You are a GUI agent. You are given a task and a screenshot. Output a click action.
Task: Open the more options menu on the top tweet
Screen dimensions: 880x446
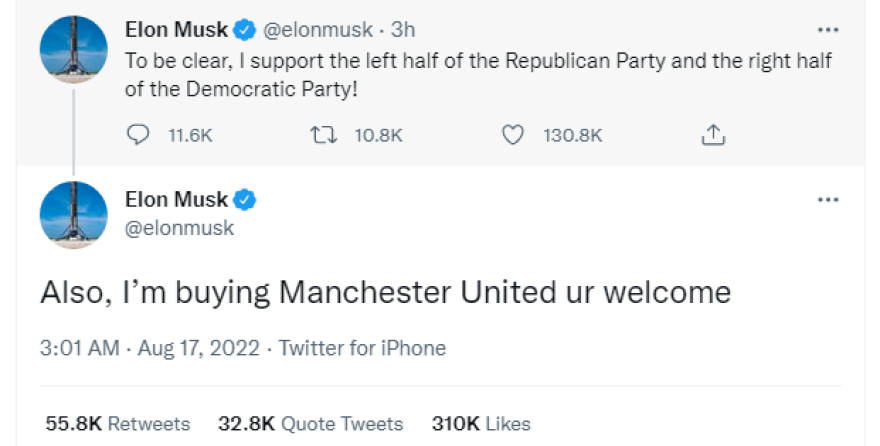828,30
